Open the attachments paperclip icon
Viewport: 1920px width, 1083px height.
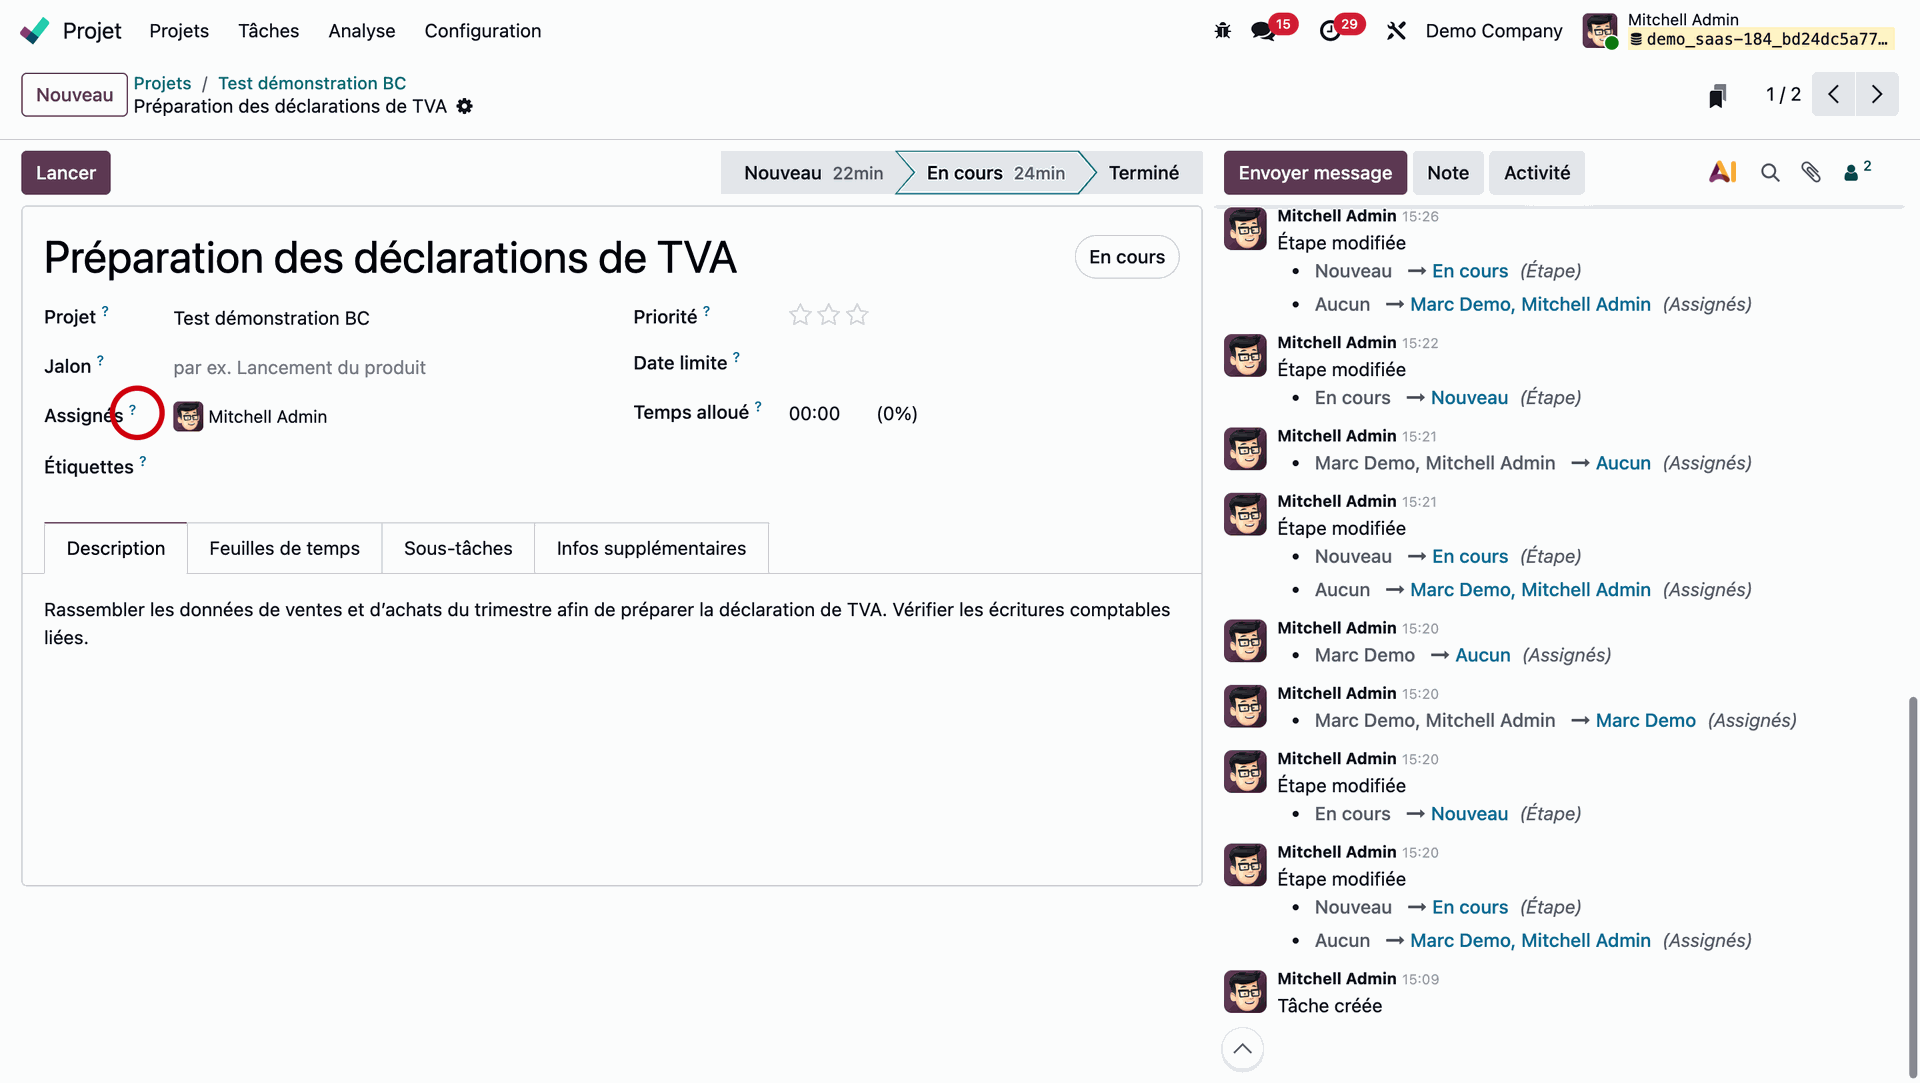click(x=1811, y=173)
